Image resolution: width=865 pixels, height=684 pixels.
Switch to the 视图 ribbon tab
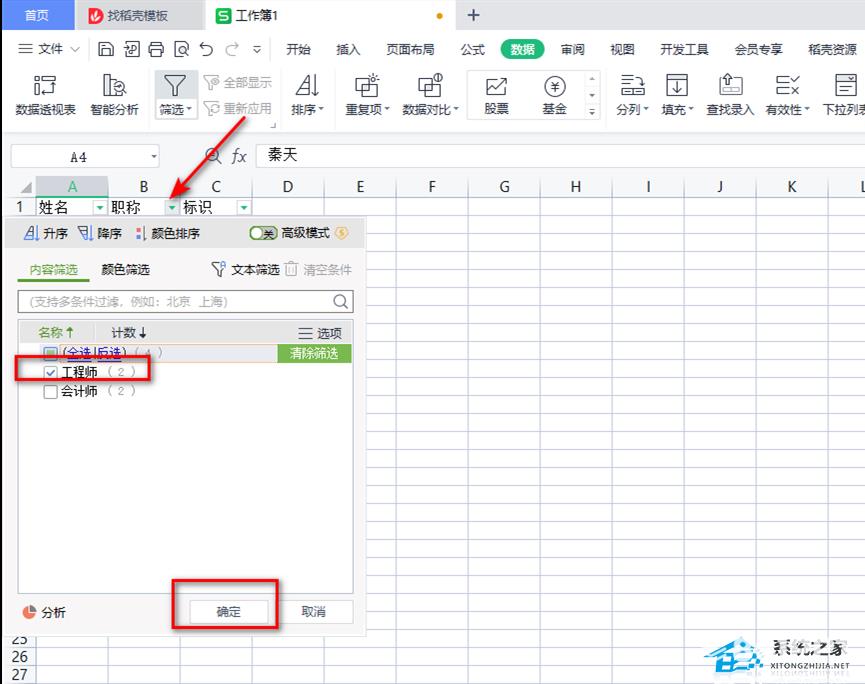coord(622,50)
